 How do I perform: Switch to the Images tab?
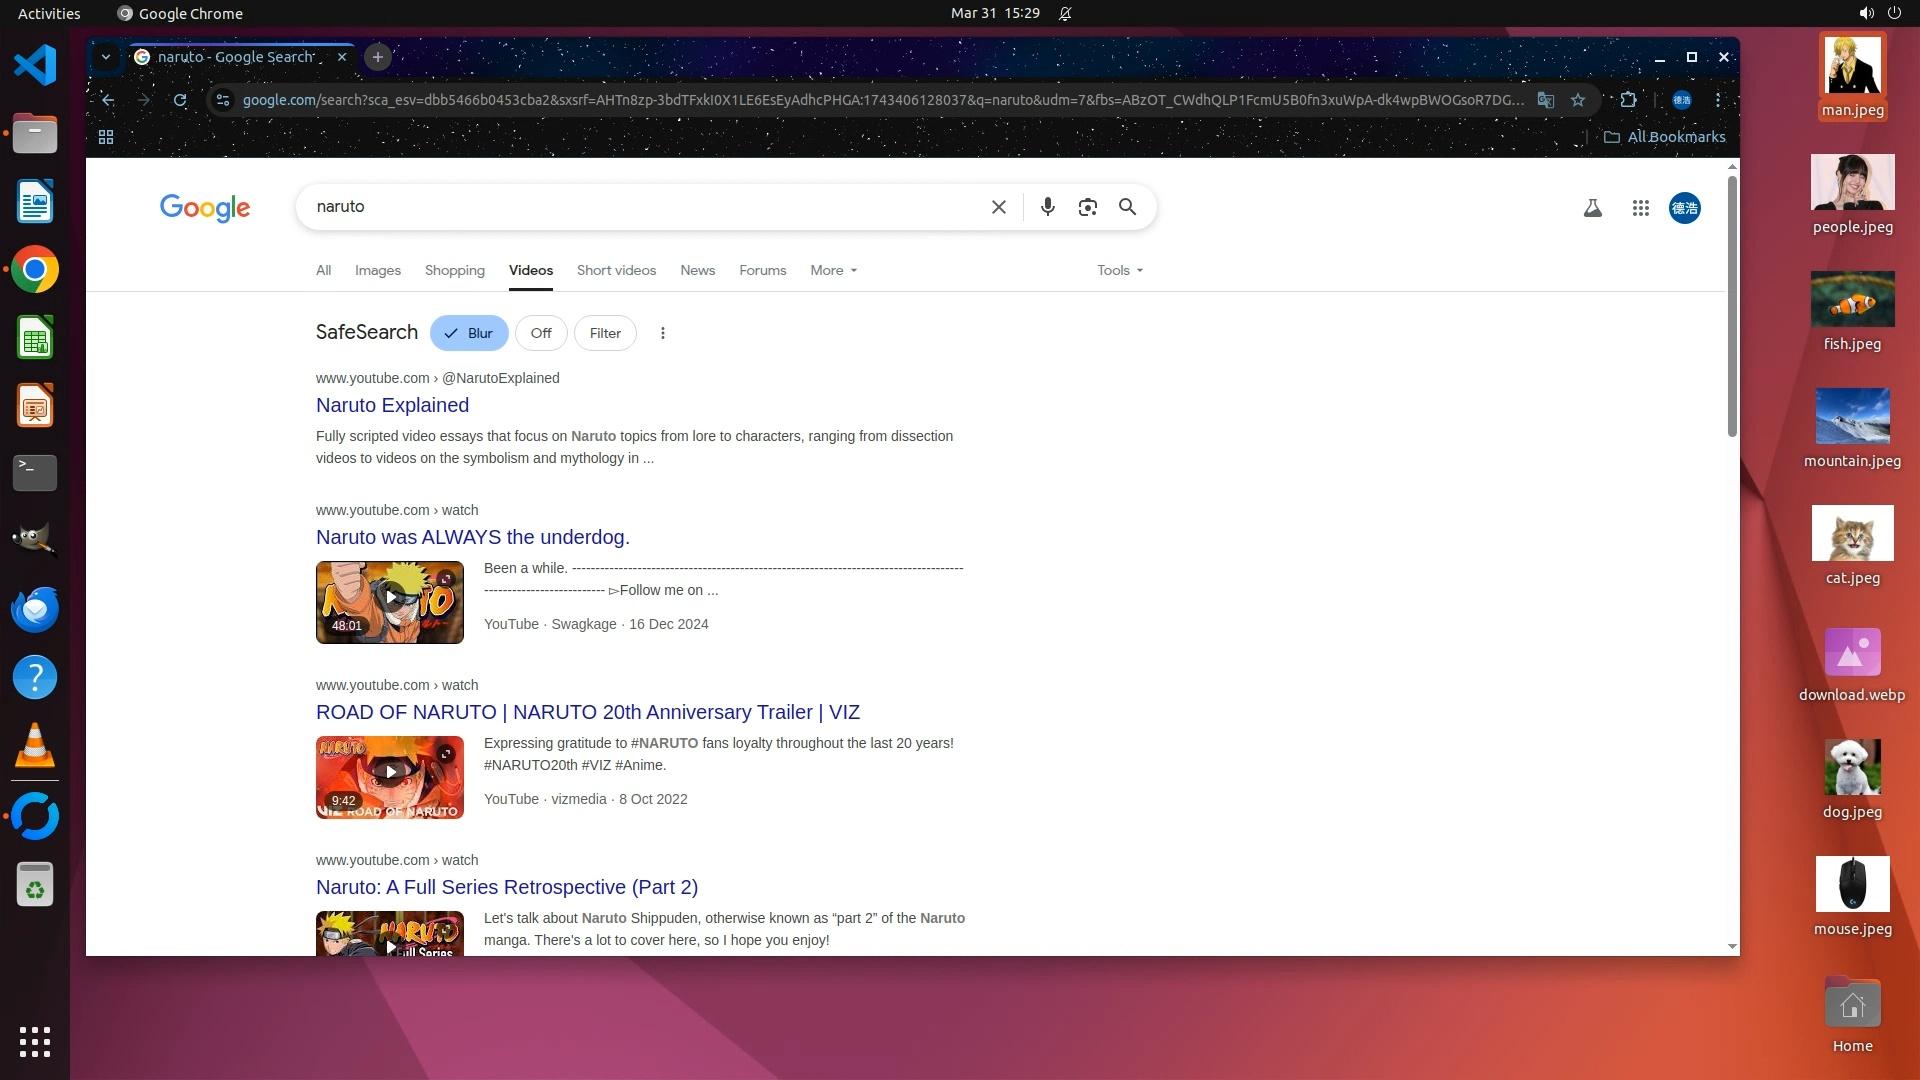(x=377, y=270)
